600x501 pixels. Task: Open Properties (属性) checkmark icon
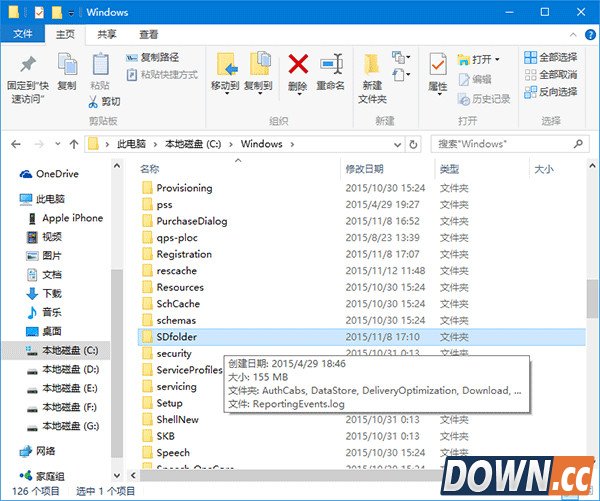(438, 64)
